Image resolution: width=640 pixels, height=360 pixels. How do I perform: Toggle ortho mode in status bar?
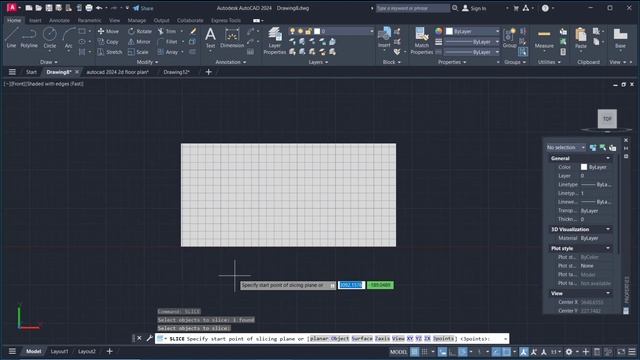453,351
